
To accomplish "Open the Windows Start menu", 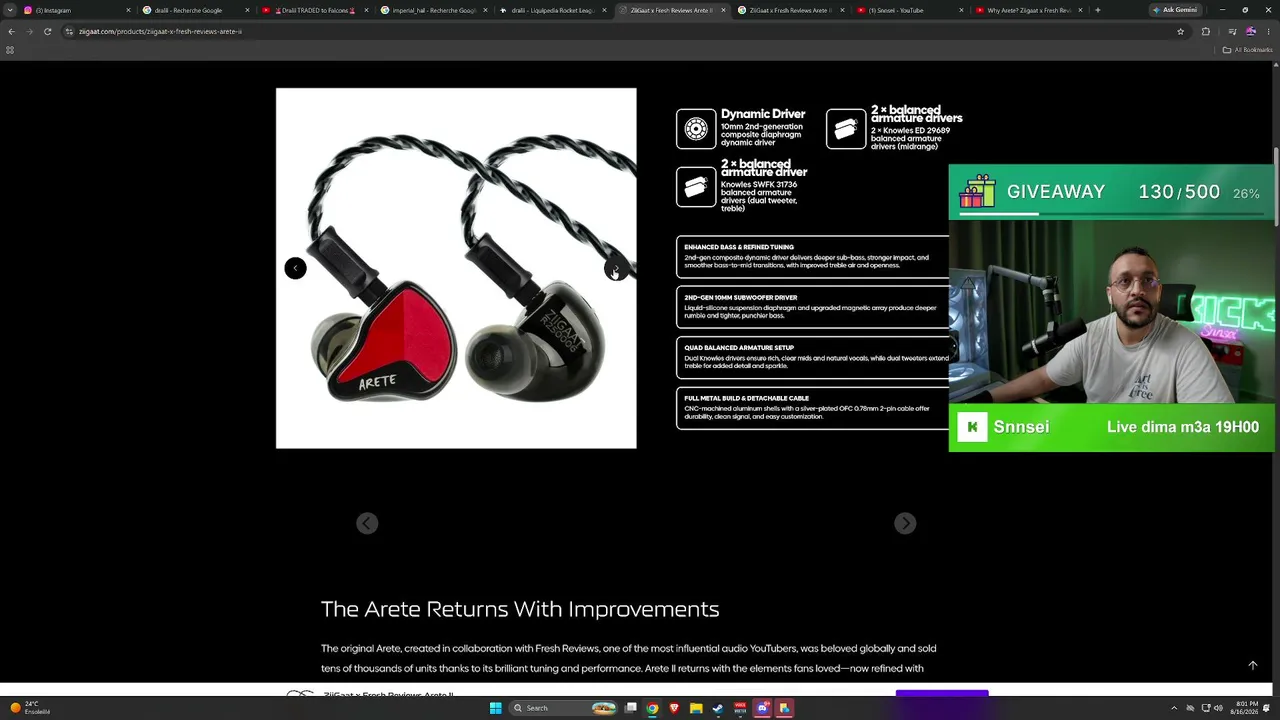I will pos(495,708).
